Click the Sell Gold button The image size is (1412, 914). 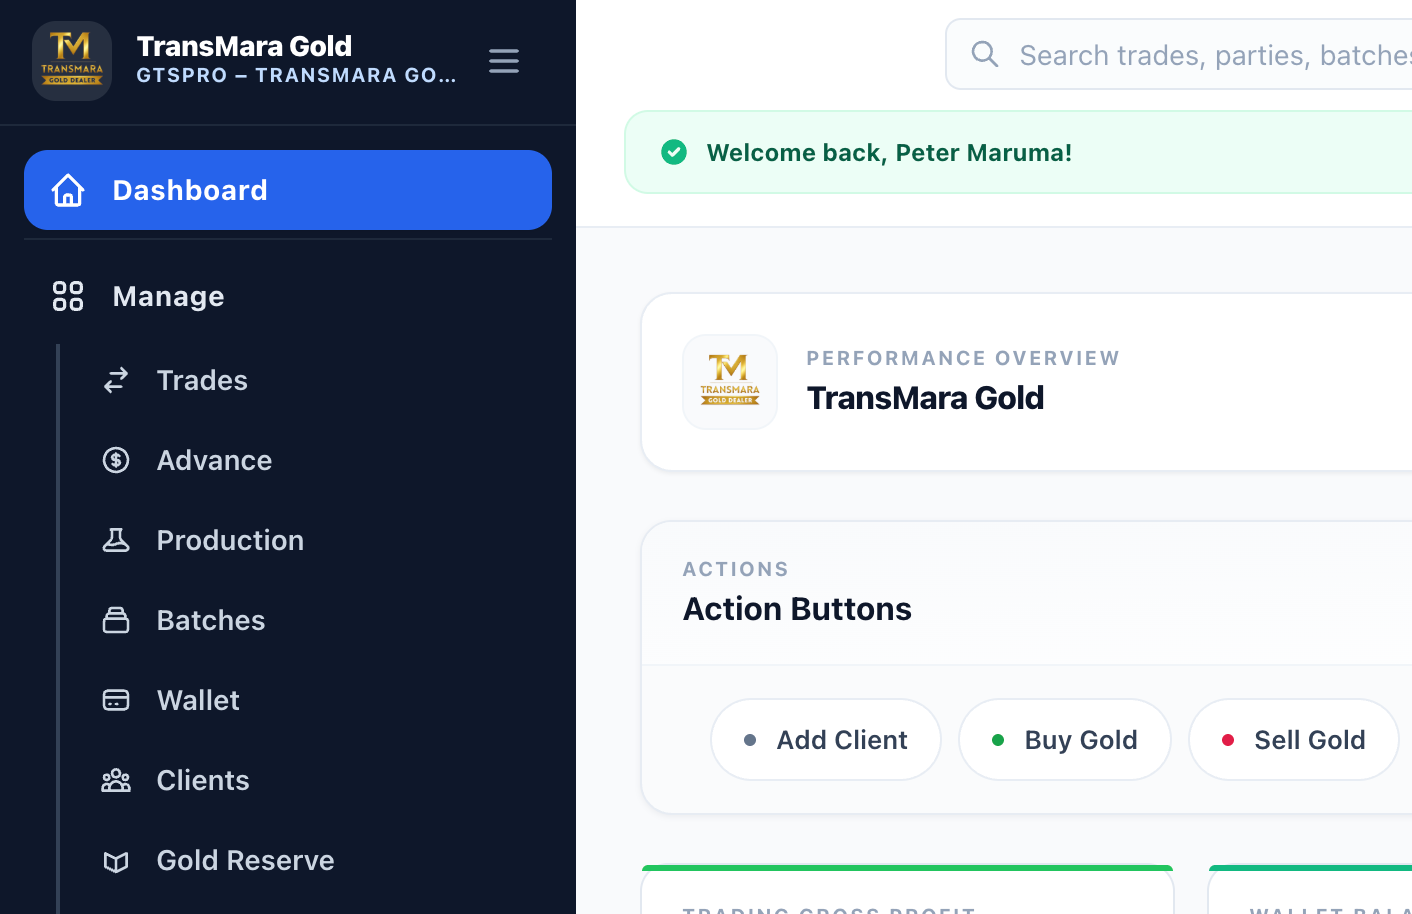[x=1294, y=739]
